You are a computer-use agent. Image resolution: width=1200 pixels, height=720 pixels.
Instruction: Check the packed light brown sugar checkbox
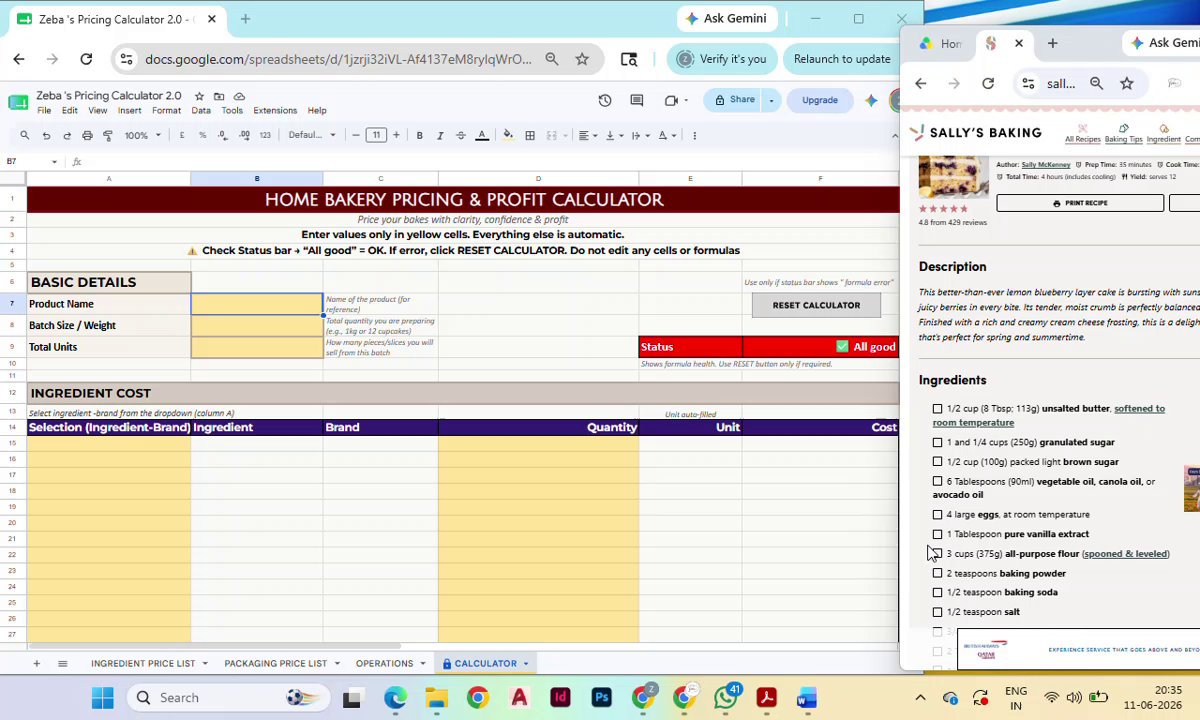point(937,461)
